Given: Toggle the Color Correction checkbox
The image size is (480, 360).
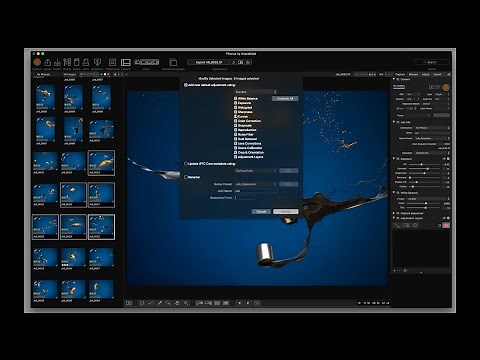Looking at the screenshot, I should pyautogui.click(x=235, y=121).
